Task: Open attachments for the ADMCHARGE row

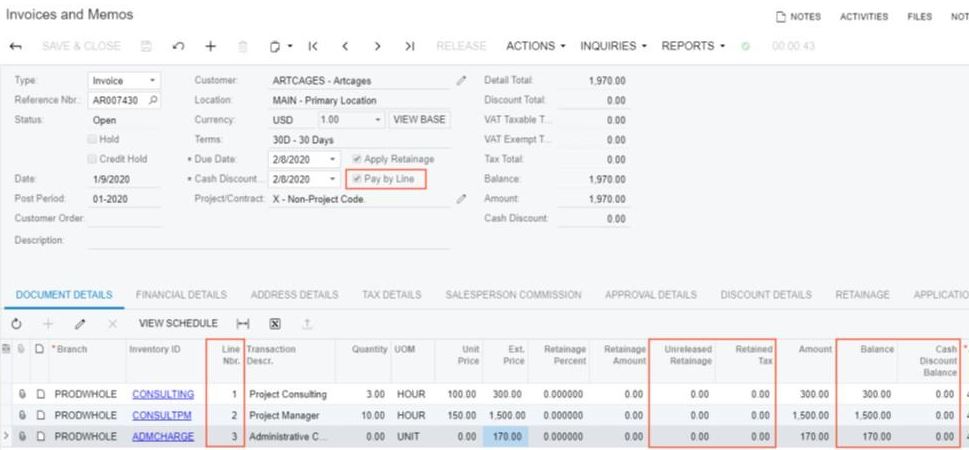Action: tap(22, 436)
